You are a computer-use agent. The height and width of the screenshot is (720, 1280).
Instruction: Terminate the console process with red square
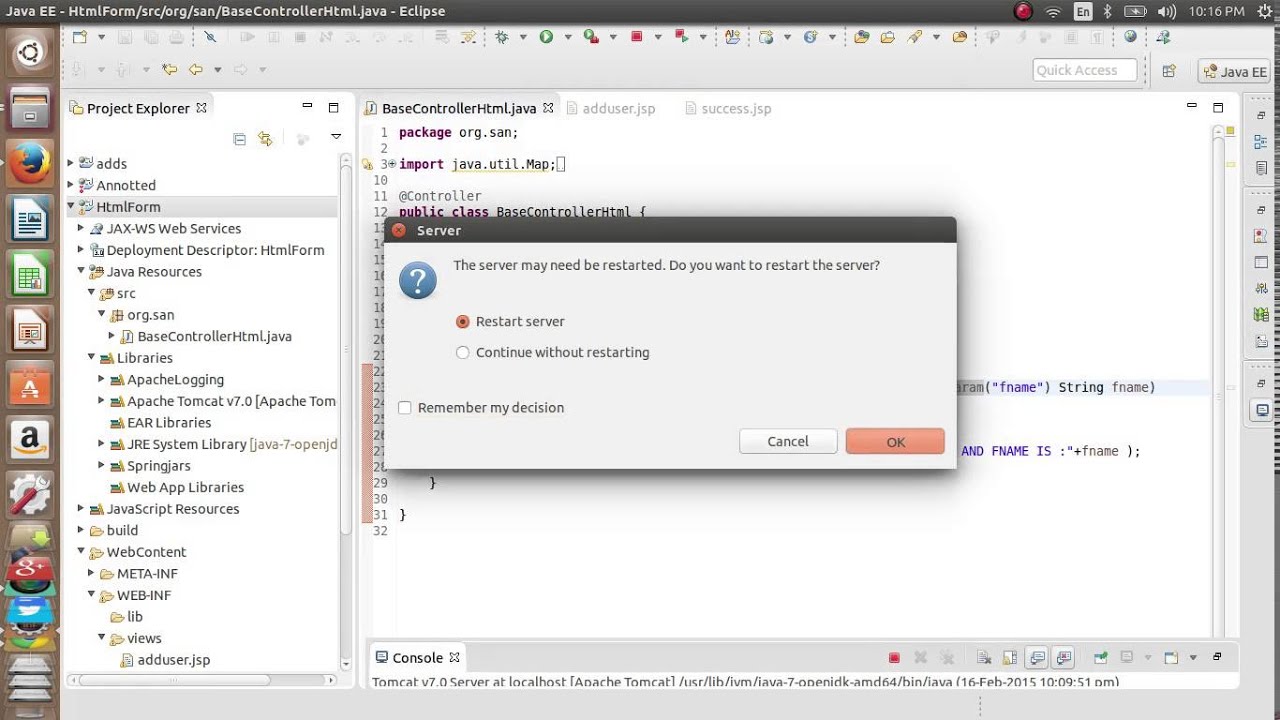[x=894, y=658]
